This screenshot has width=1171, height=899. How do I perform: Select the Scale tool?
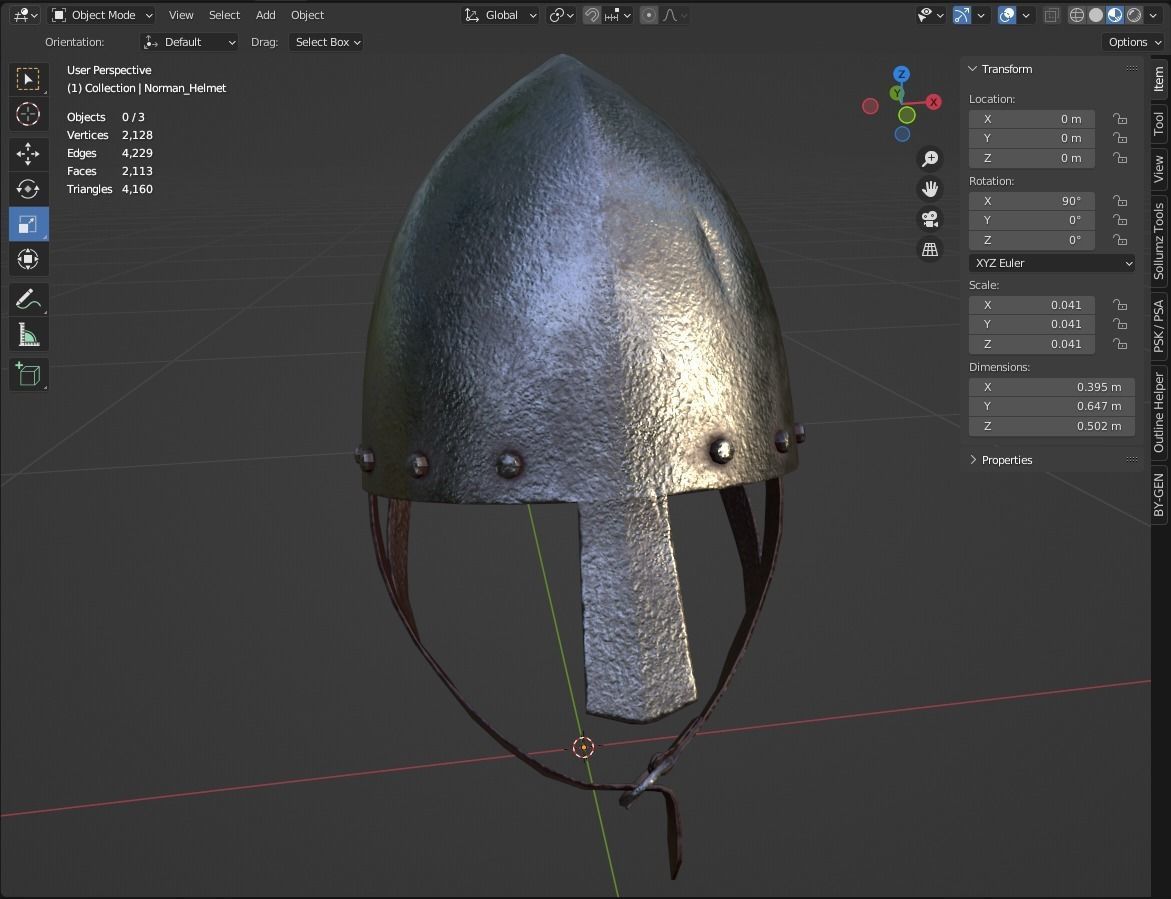point(28,224)
